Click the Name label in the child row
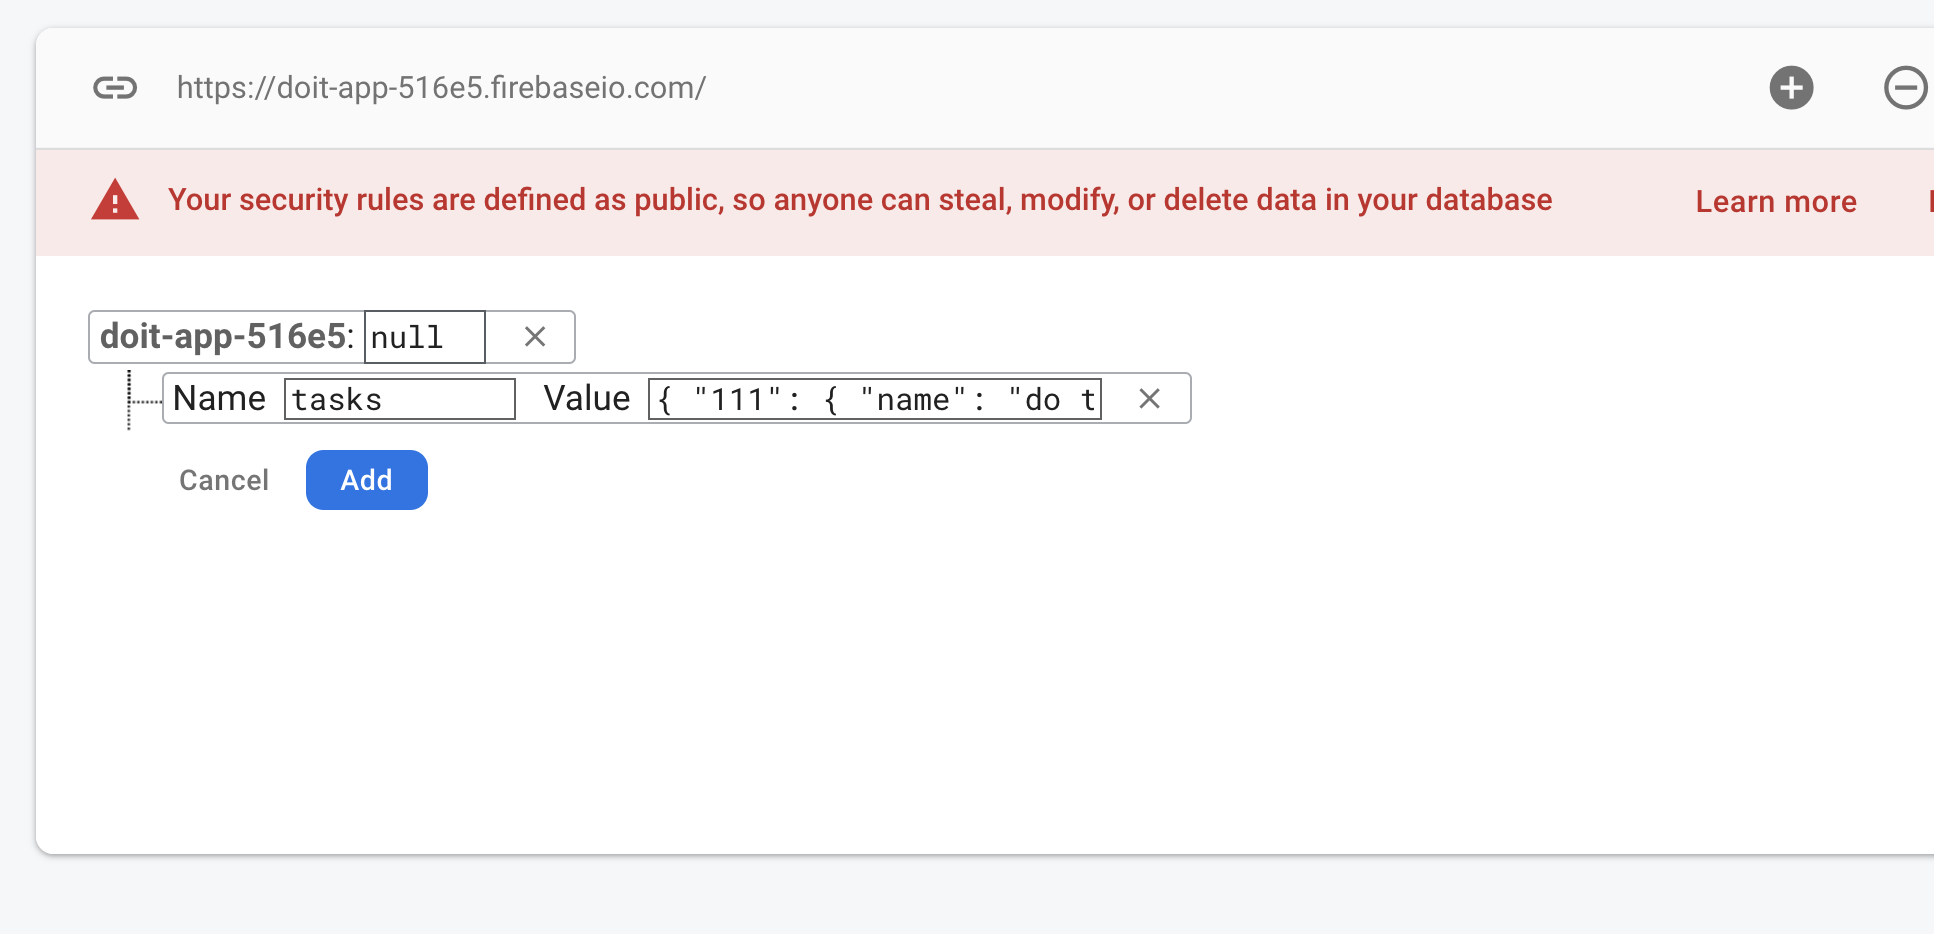1934x934 pixels. pyautogui.click(x=219, y=399)
